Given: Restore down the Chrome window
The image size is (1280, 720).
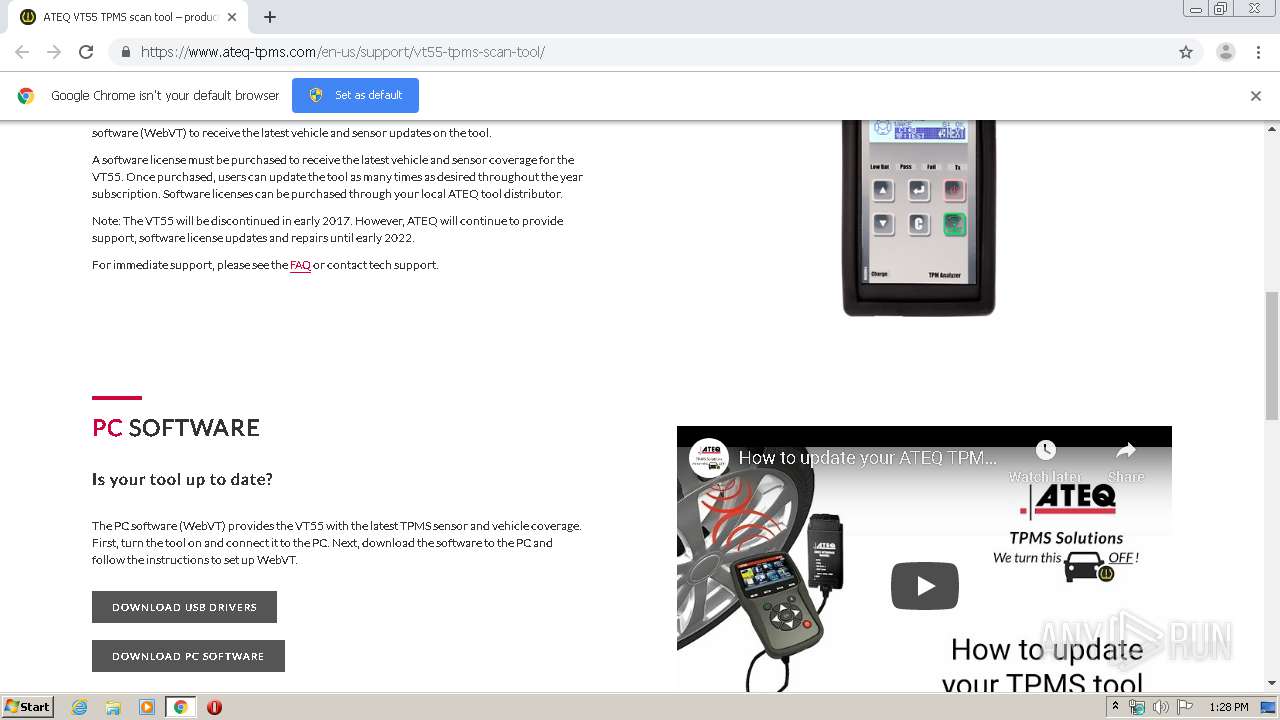Looking at the screenshot, I should [x=1220, y=9].
